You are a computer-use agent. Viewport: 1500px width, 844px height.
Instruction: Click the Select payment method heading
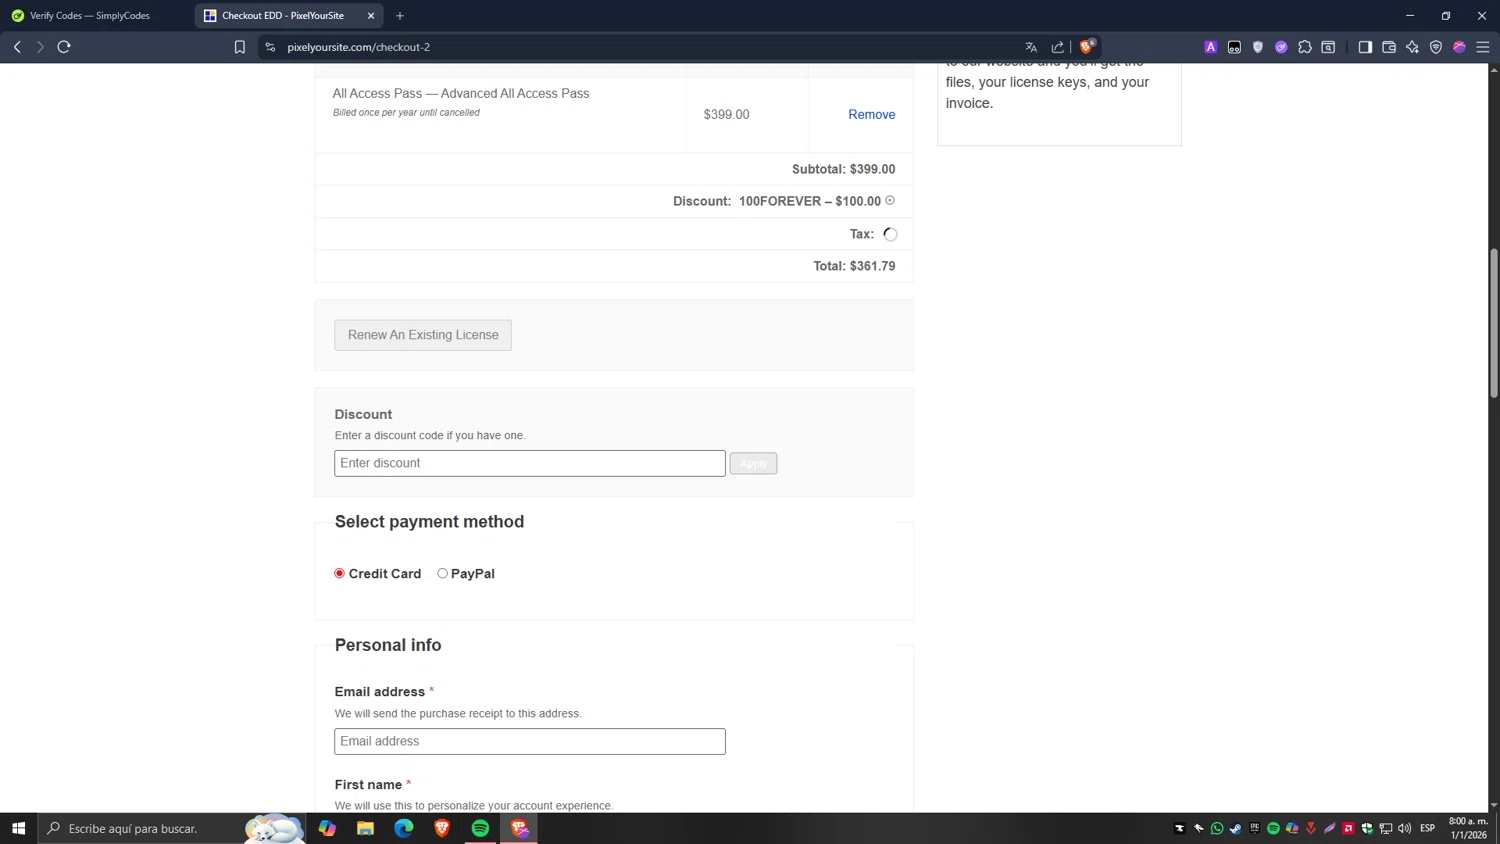pos(429,522)
